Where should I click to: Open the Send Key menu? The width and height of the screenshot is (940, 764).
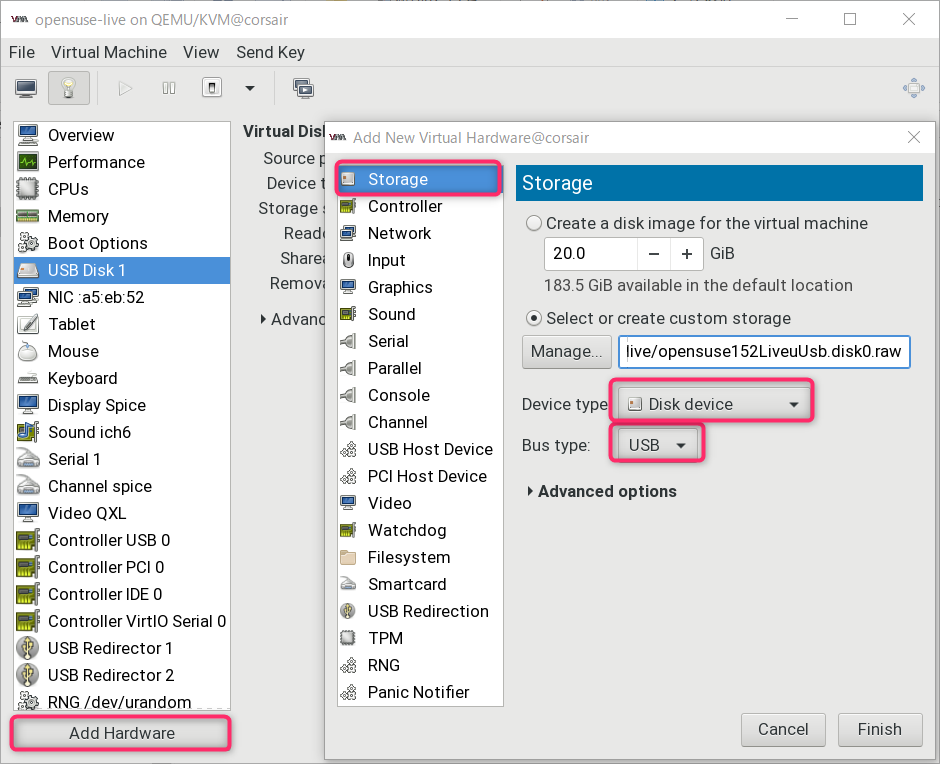pyautogui.click(x=270, y=52)
